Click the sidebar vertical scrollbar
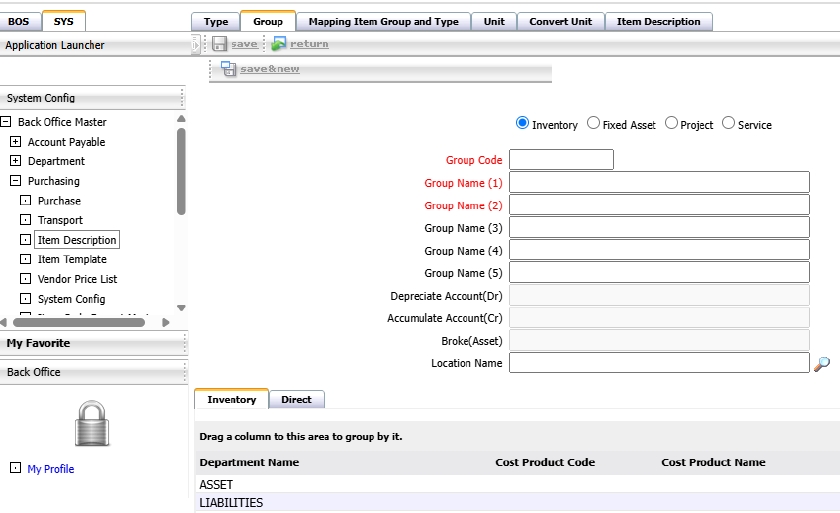 pyautogui.click(x=181, y=170)
